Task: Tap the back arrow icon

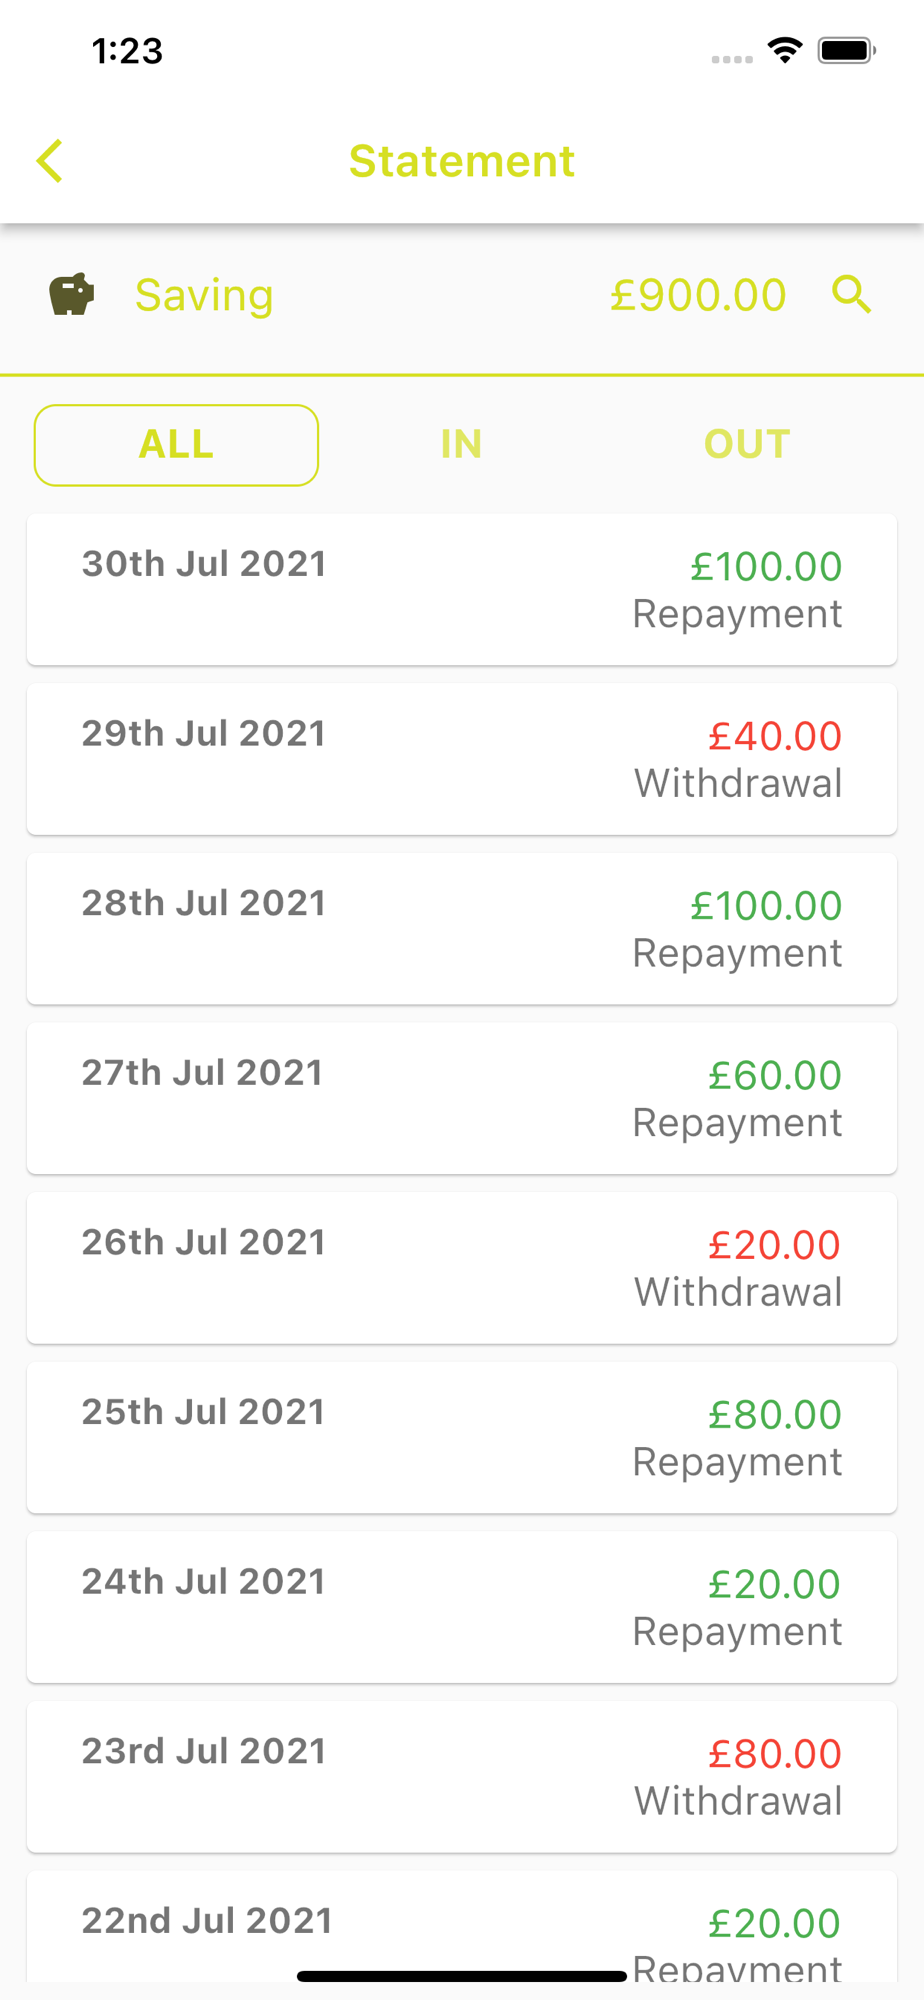Action: click(50, 161)
